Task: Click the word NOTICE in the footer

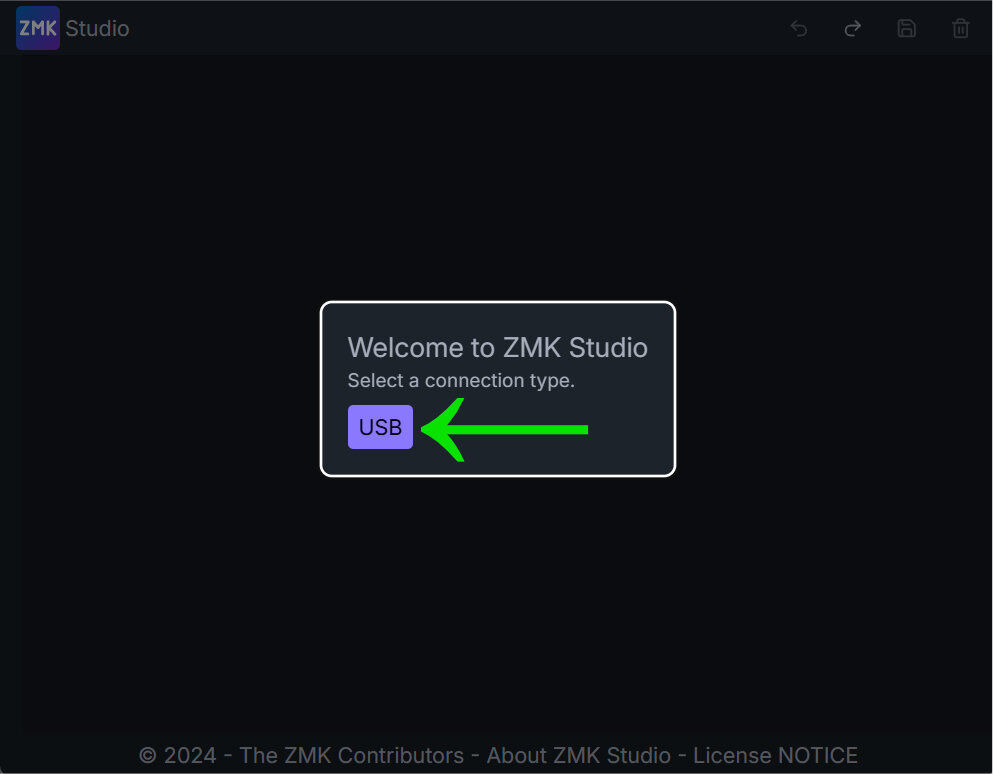Action: (x=818, y=755)
